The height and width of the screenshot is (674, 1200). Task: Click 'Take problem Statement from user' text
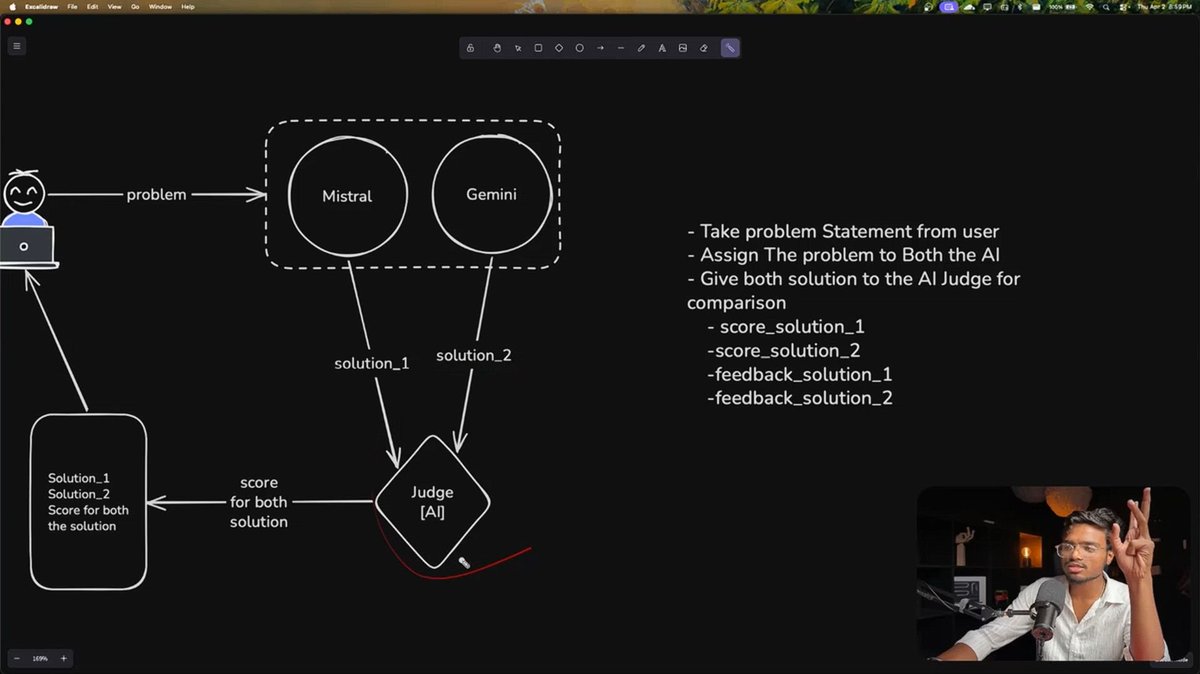(849, 231)
